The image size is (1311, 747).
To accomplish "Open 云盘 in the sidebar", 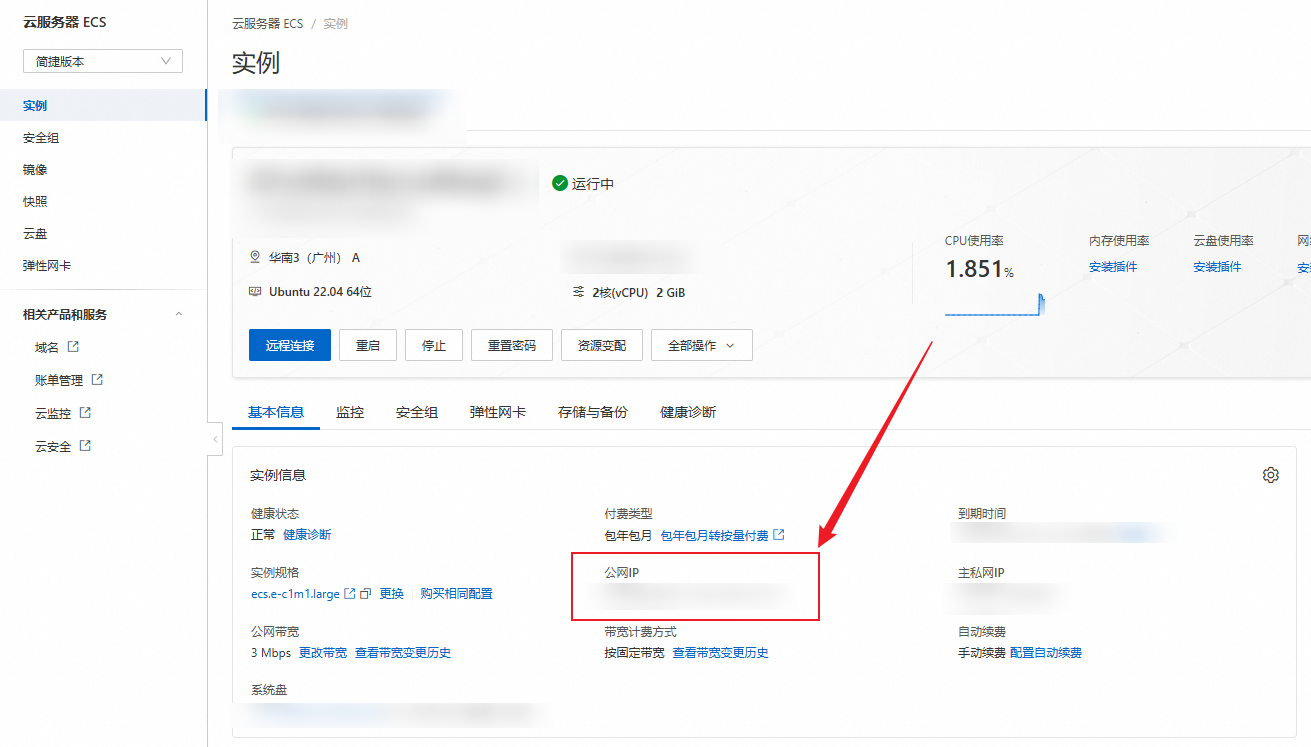I will (35, 233).
